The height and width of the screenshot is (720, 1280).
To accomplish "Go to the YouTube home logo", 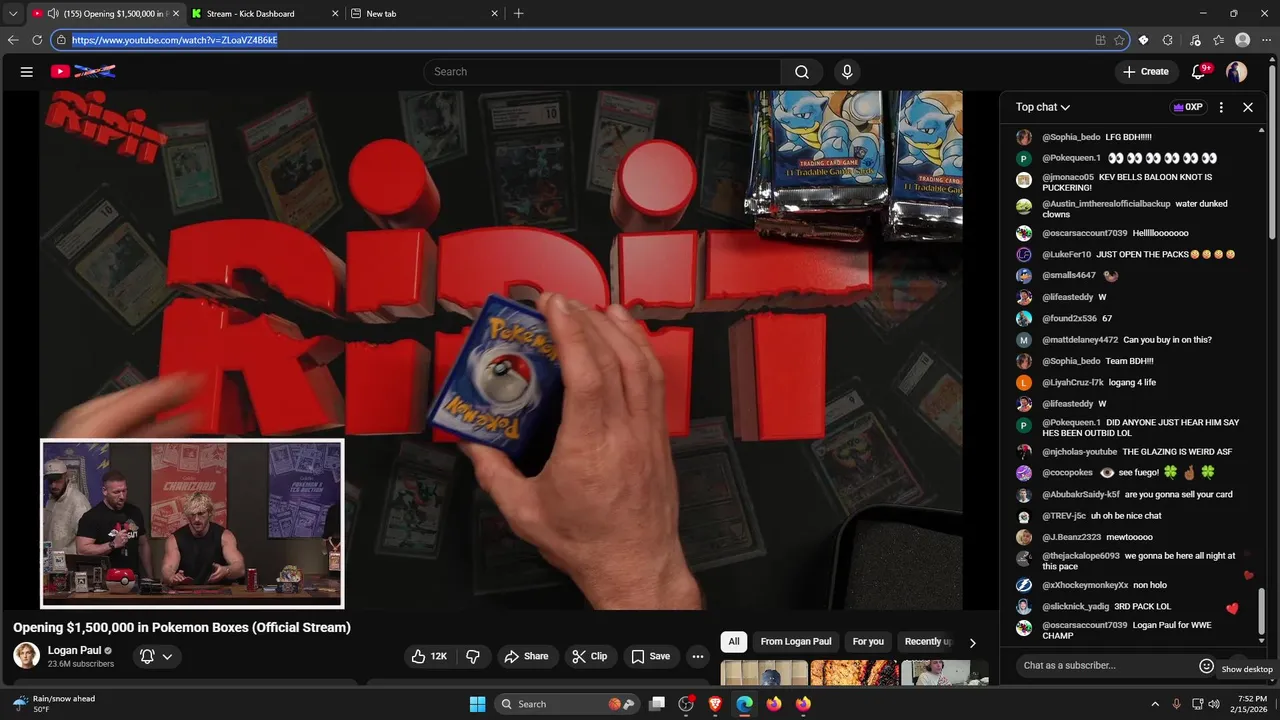I will (83, 71).
